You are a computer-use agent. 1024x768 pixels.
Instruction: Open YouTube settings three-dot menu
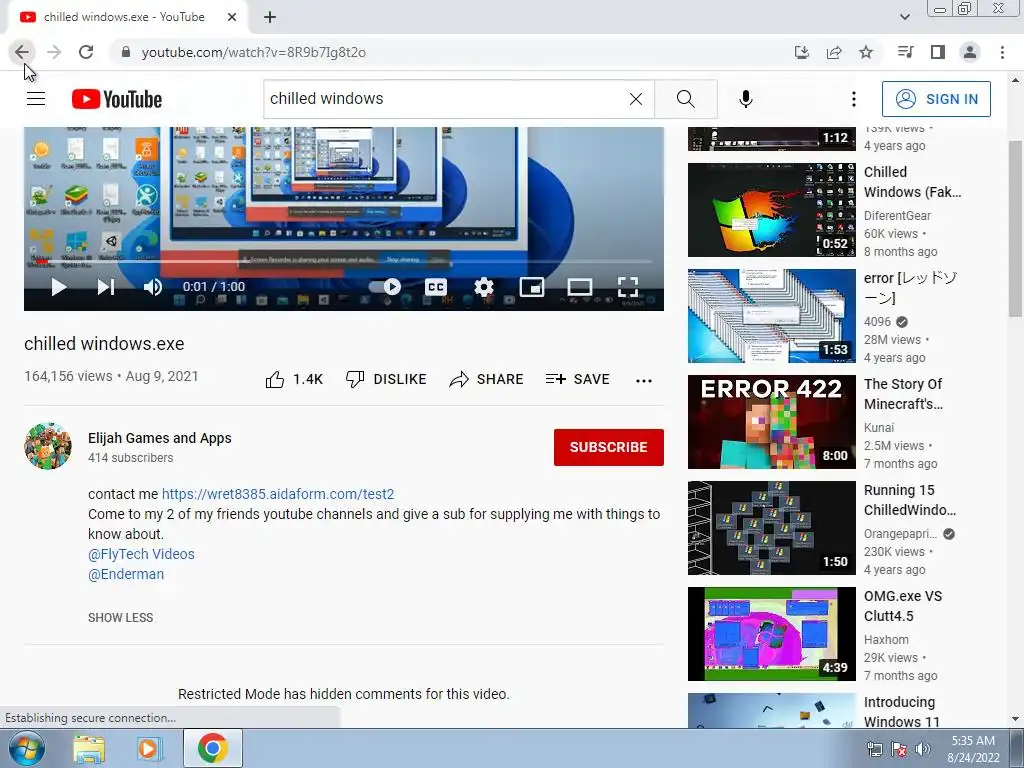854,99
